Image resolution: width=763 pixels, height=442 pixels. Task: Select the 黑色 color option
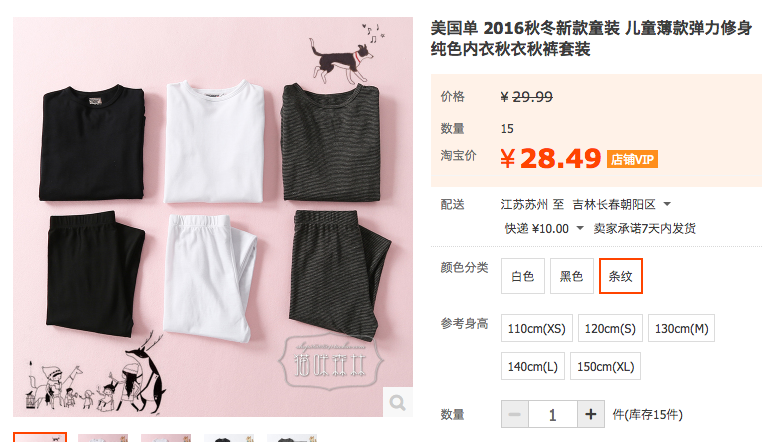tap(572, 276)
